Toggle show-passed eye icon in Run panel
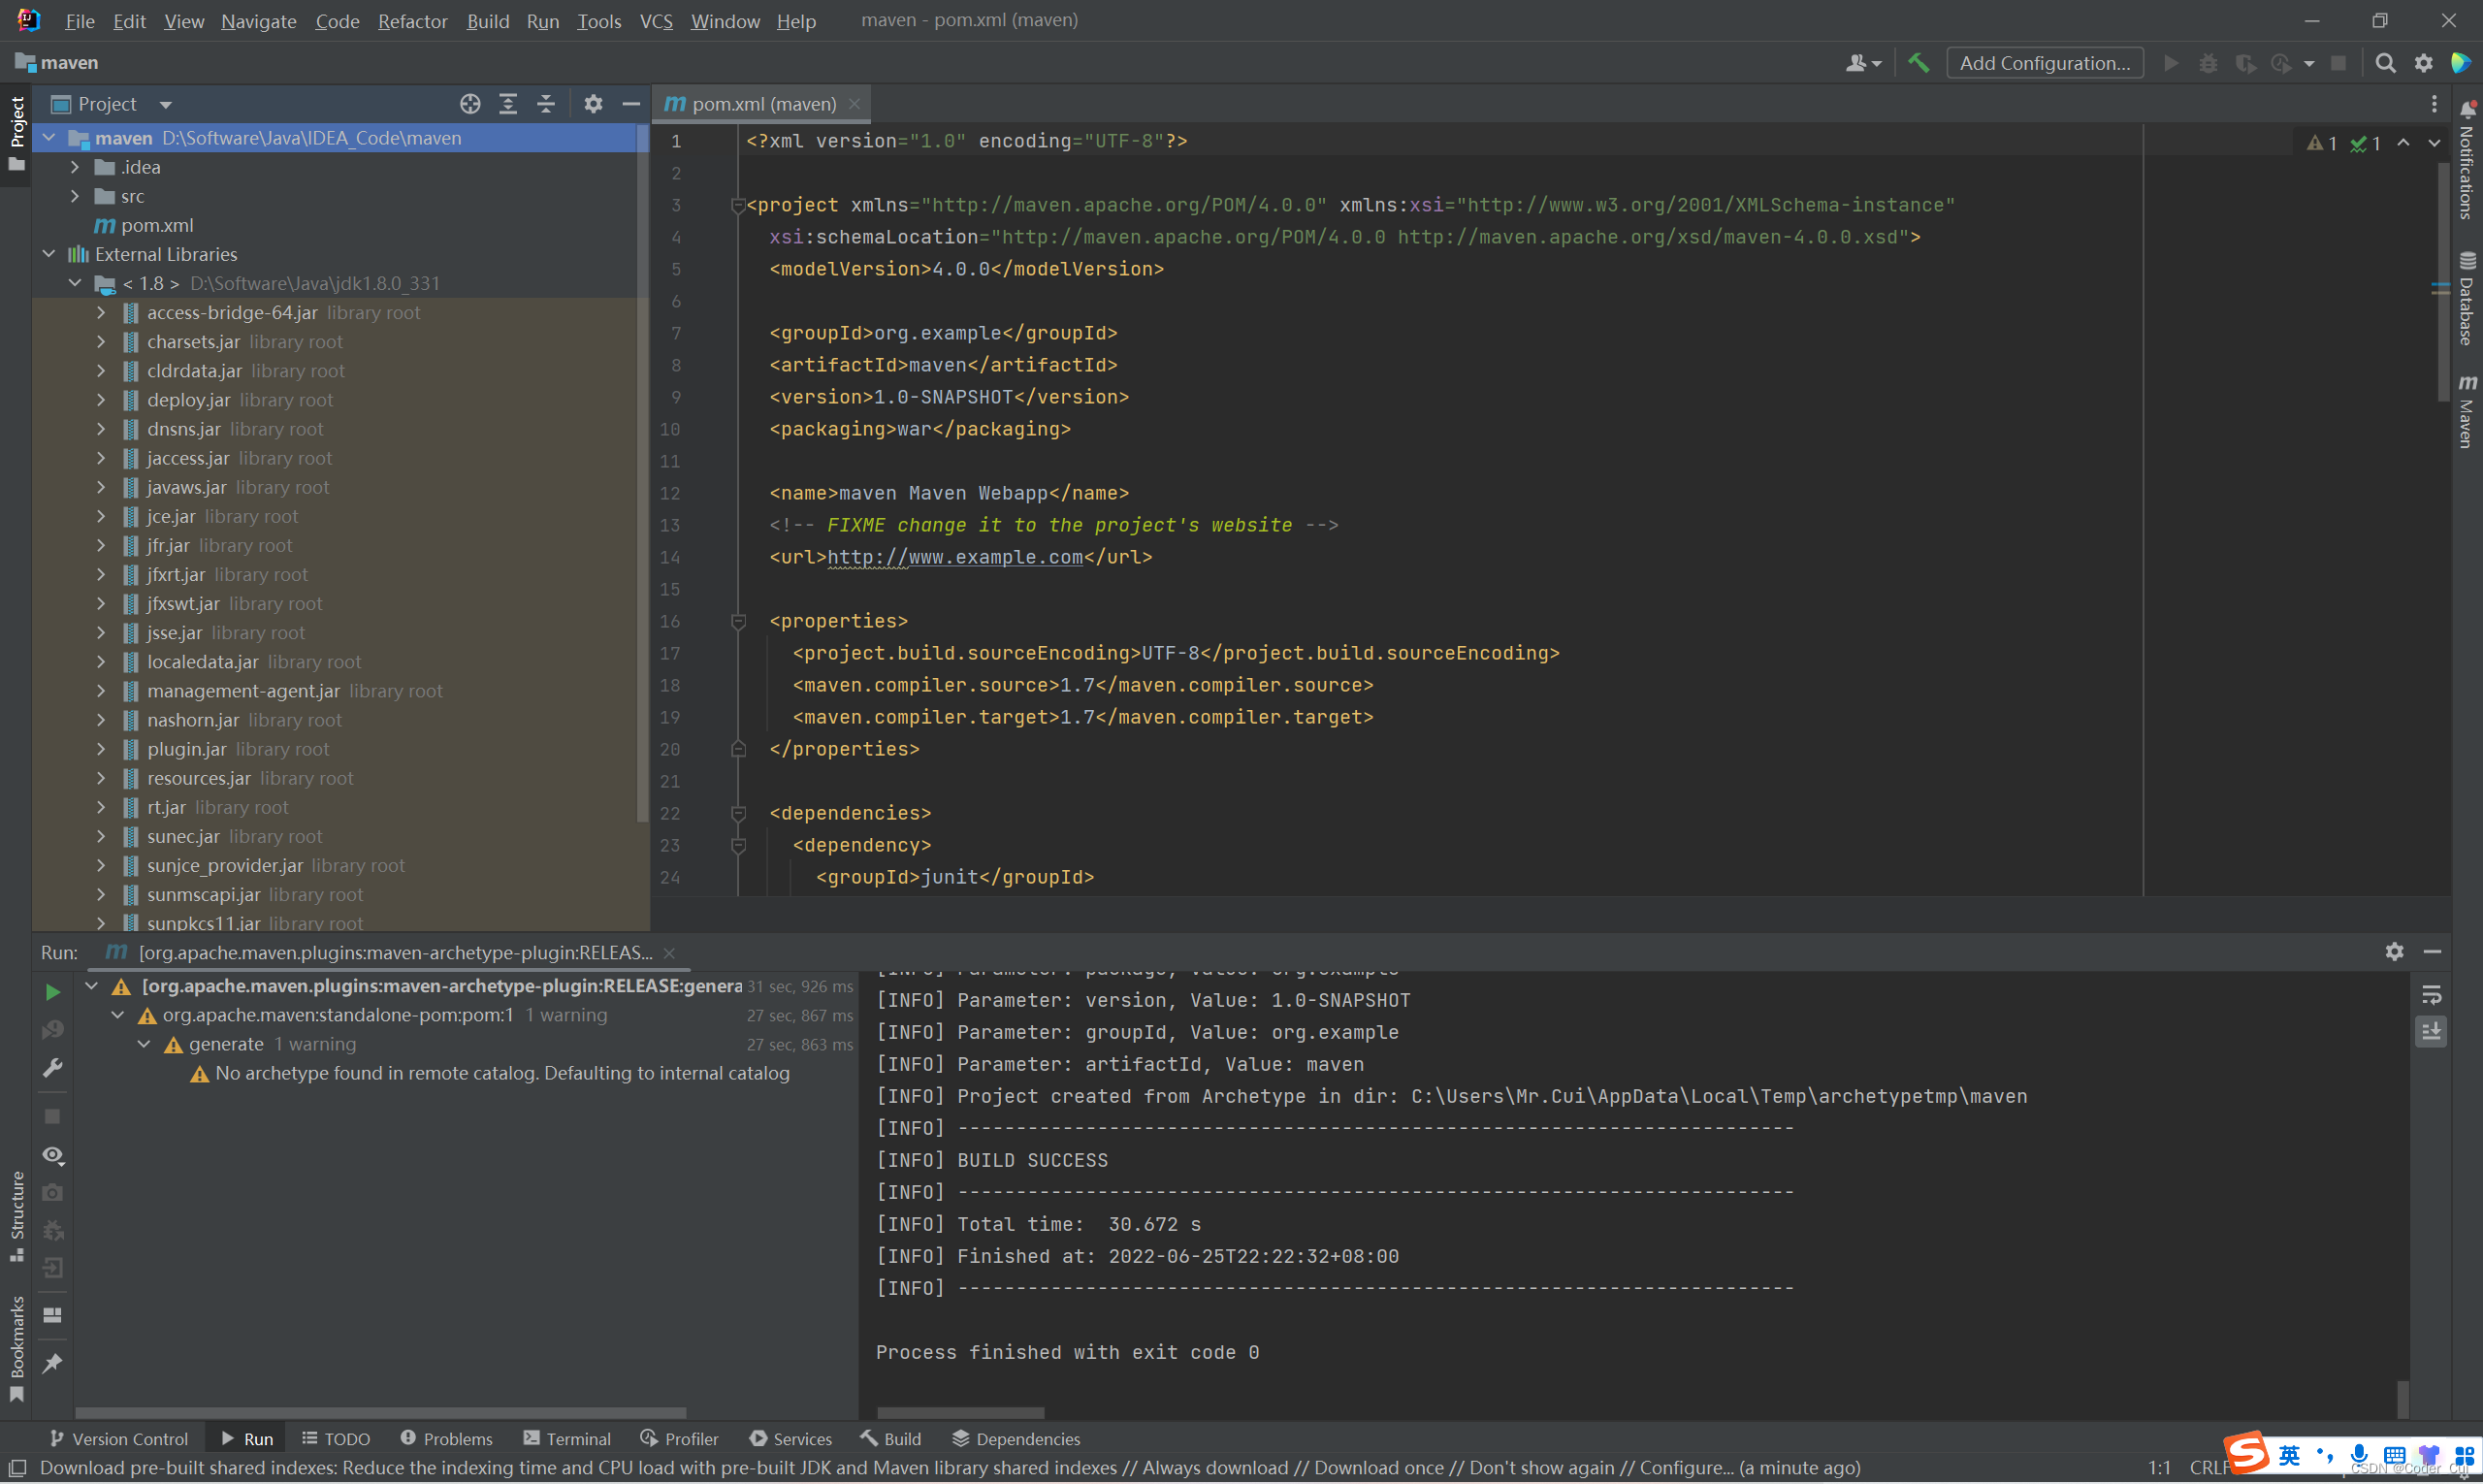 [x=53, y=1155]
